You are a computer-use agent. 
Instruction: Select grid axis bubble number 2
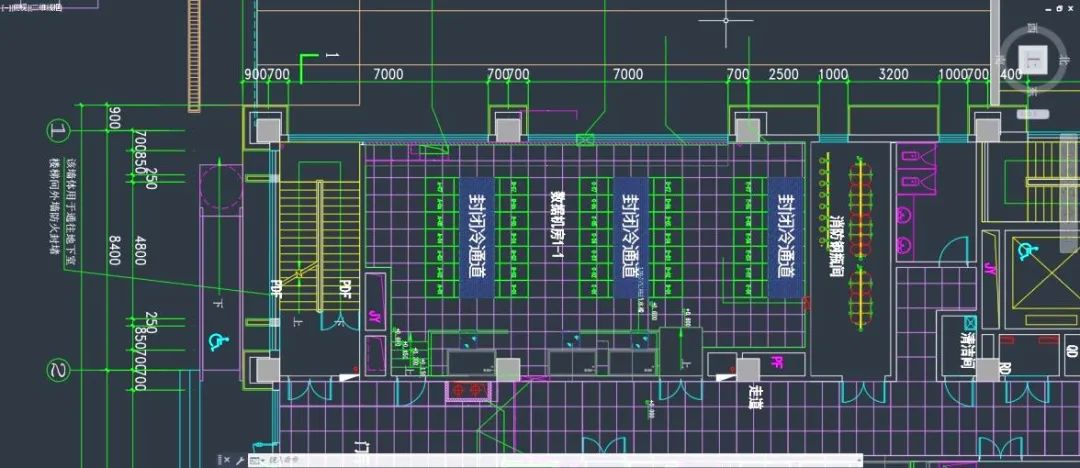(60, 373)
